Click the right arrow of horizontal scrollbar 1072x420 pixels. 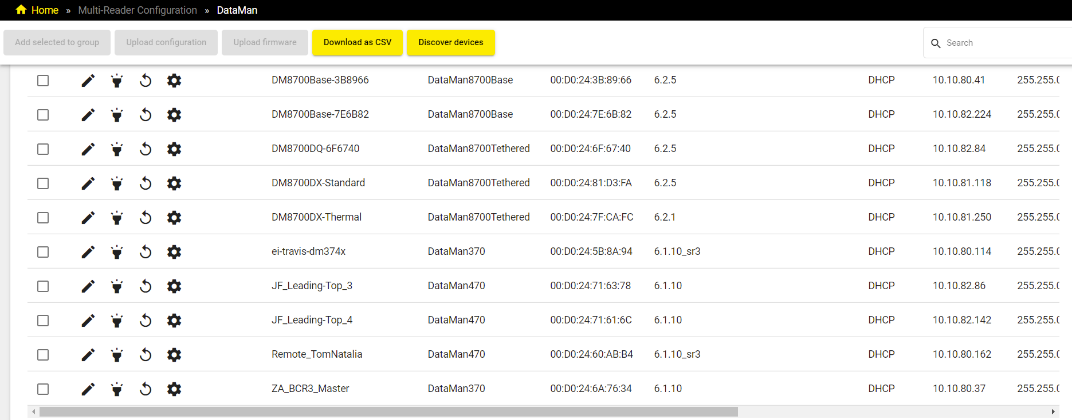click(x=1053, y=411)
